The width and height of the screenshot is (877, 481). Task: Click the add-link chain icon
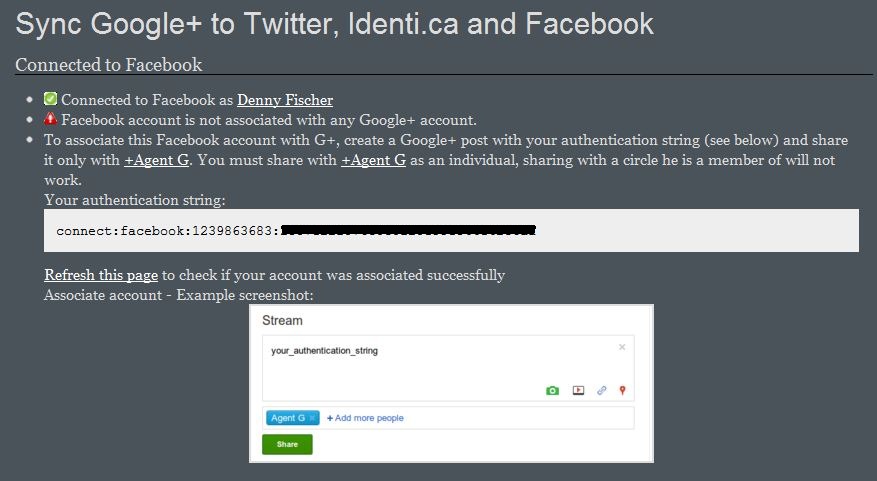click(601, 390)
